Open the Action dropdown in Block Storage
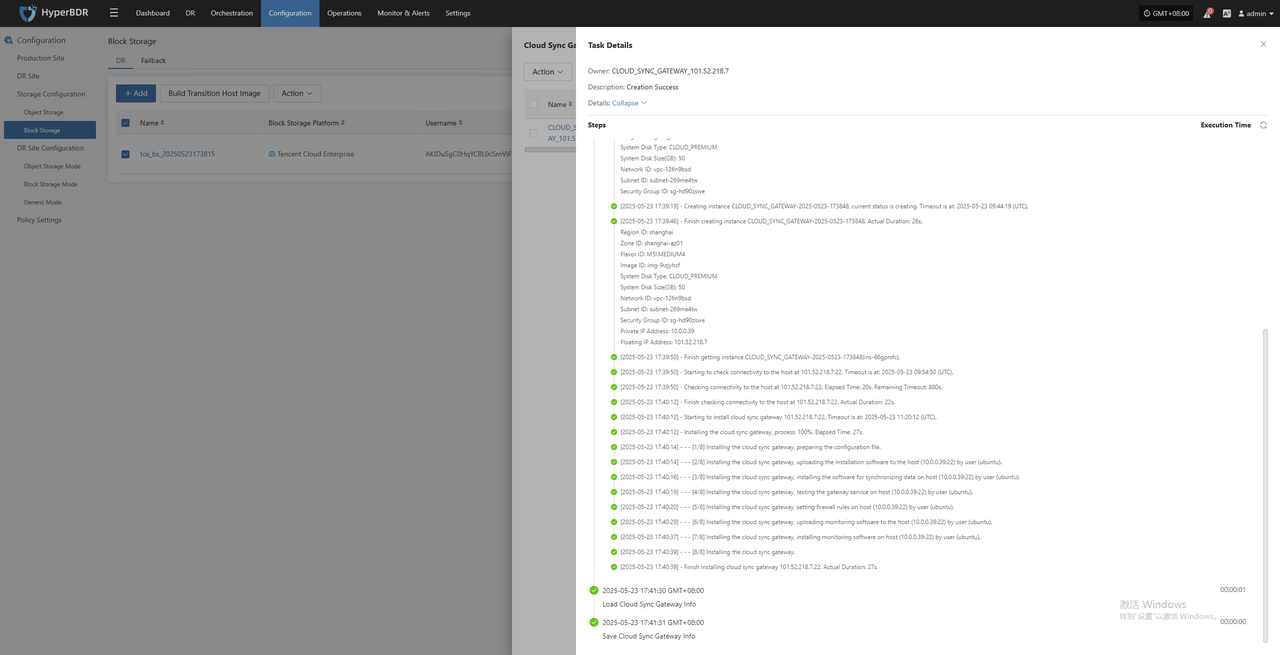The width and height of the screenshot is (1280, 655). click(x=296, y=93)
